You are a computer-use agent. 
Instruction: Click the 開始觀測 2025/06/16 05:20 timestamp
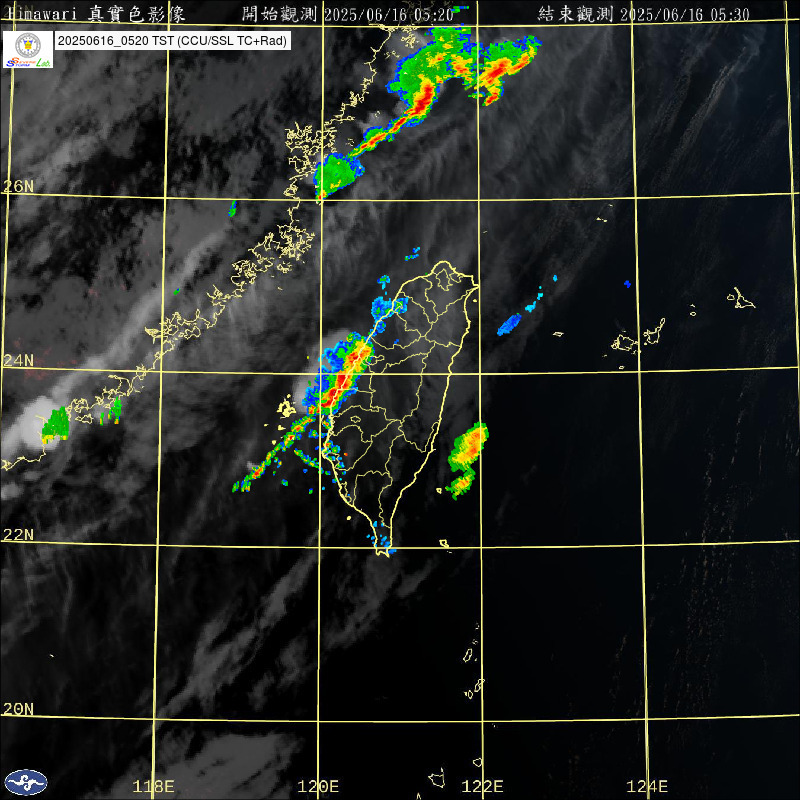coord(347,14)
